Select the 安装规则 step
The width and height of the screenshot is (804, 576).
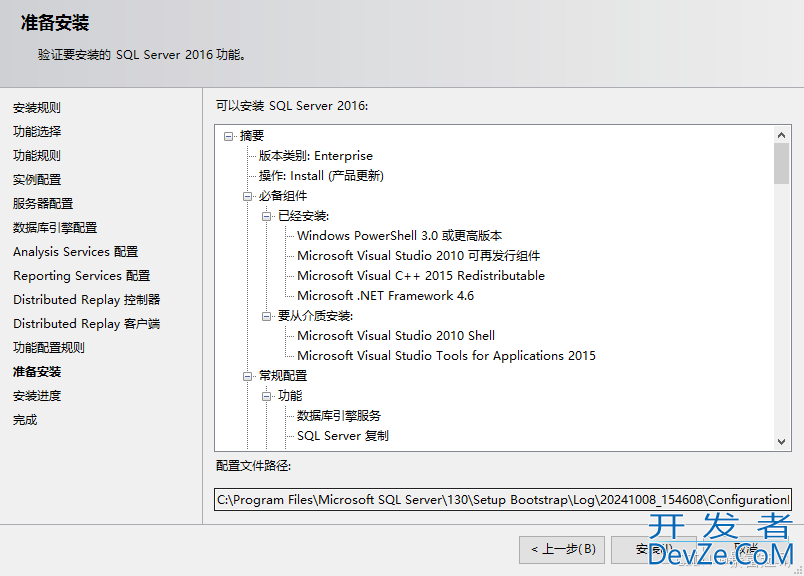click(37, 108)
